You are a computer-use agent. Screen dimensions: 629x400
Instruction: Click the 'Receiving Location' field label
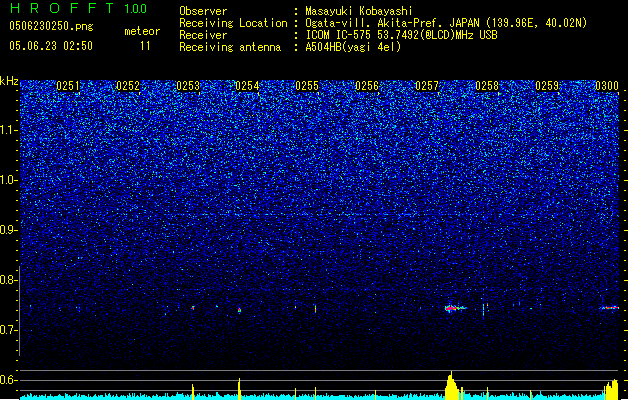[x=233, y=23]
